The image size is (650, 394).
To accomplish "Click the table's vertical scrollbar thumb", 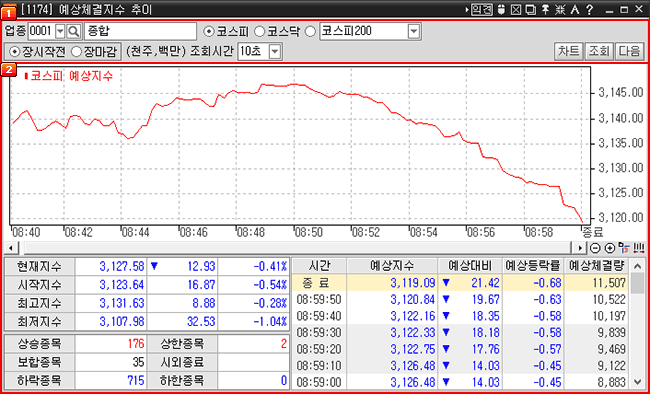I will pyautogui.click(x=638, y=283).
